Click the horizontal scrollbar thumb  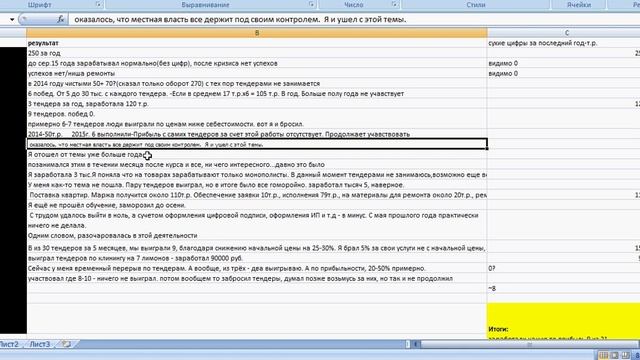pos(529,344)
